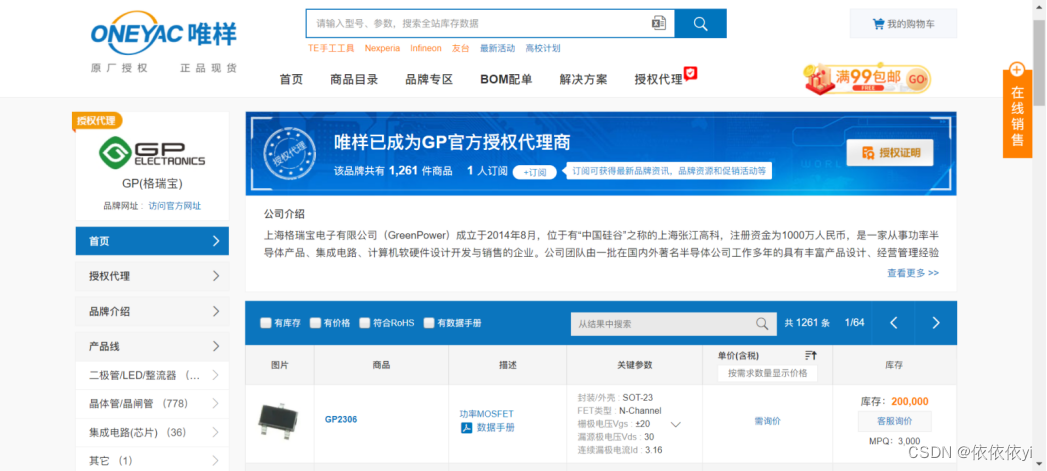Open the 解决方案 navigation item
Image resolution: width=1047 pixels, height=471 pixels.
[584, 80]
